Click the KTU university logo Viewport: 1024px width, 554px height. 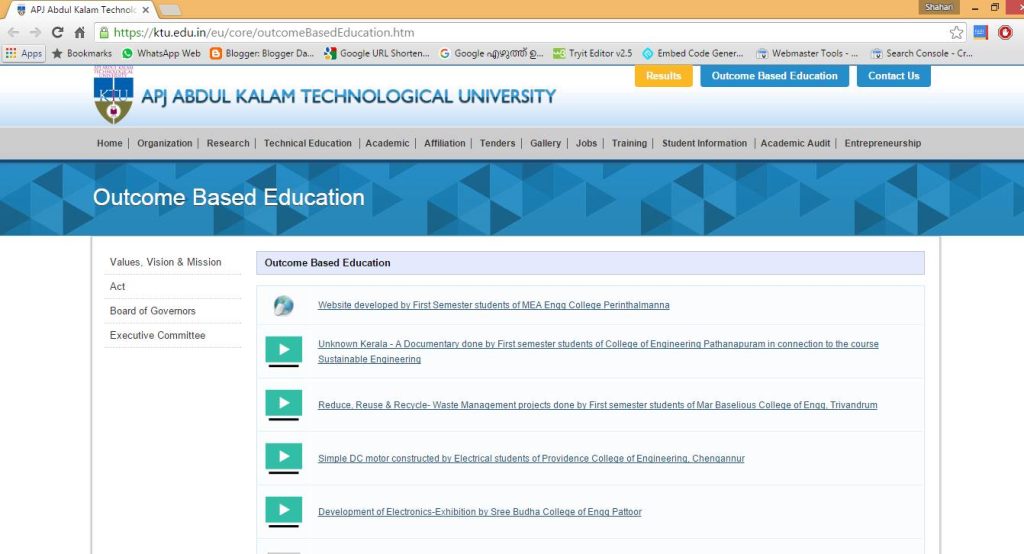(x=112, y=96)
